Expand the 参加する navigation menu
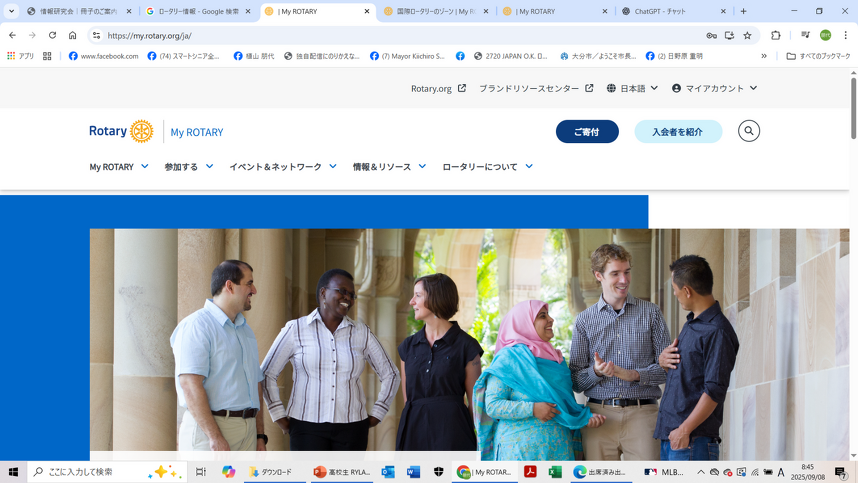858x483 pixels. [188, 167]
